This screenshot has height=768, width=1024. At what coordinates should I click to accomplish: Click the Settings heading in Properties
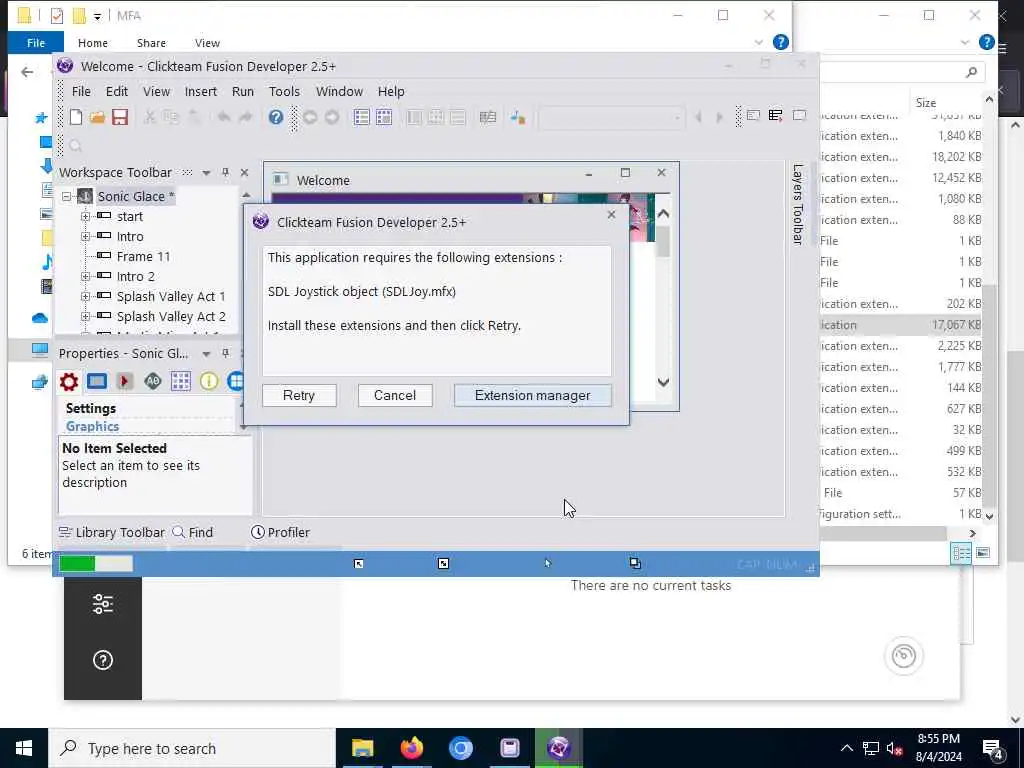coord(91,408)
